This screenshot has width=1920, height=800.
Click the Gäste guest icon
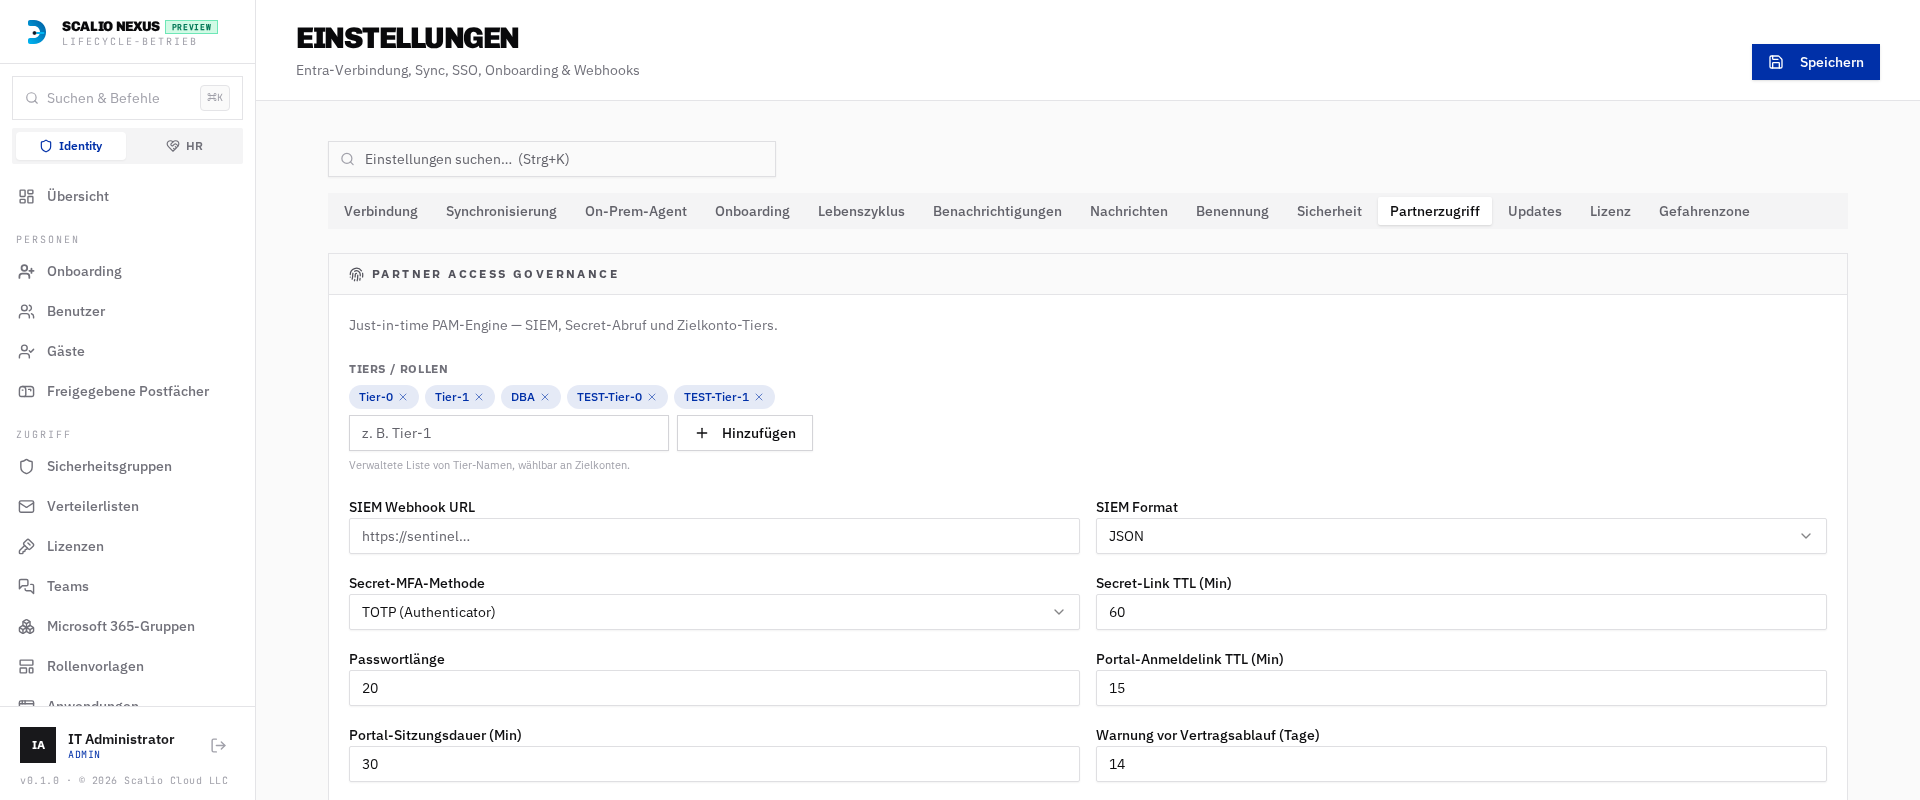pyautogui.click(x=27, y=351)
